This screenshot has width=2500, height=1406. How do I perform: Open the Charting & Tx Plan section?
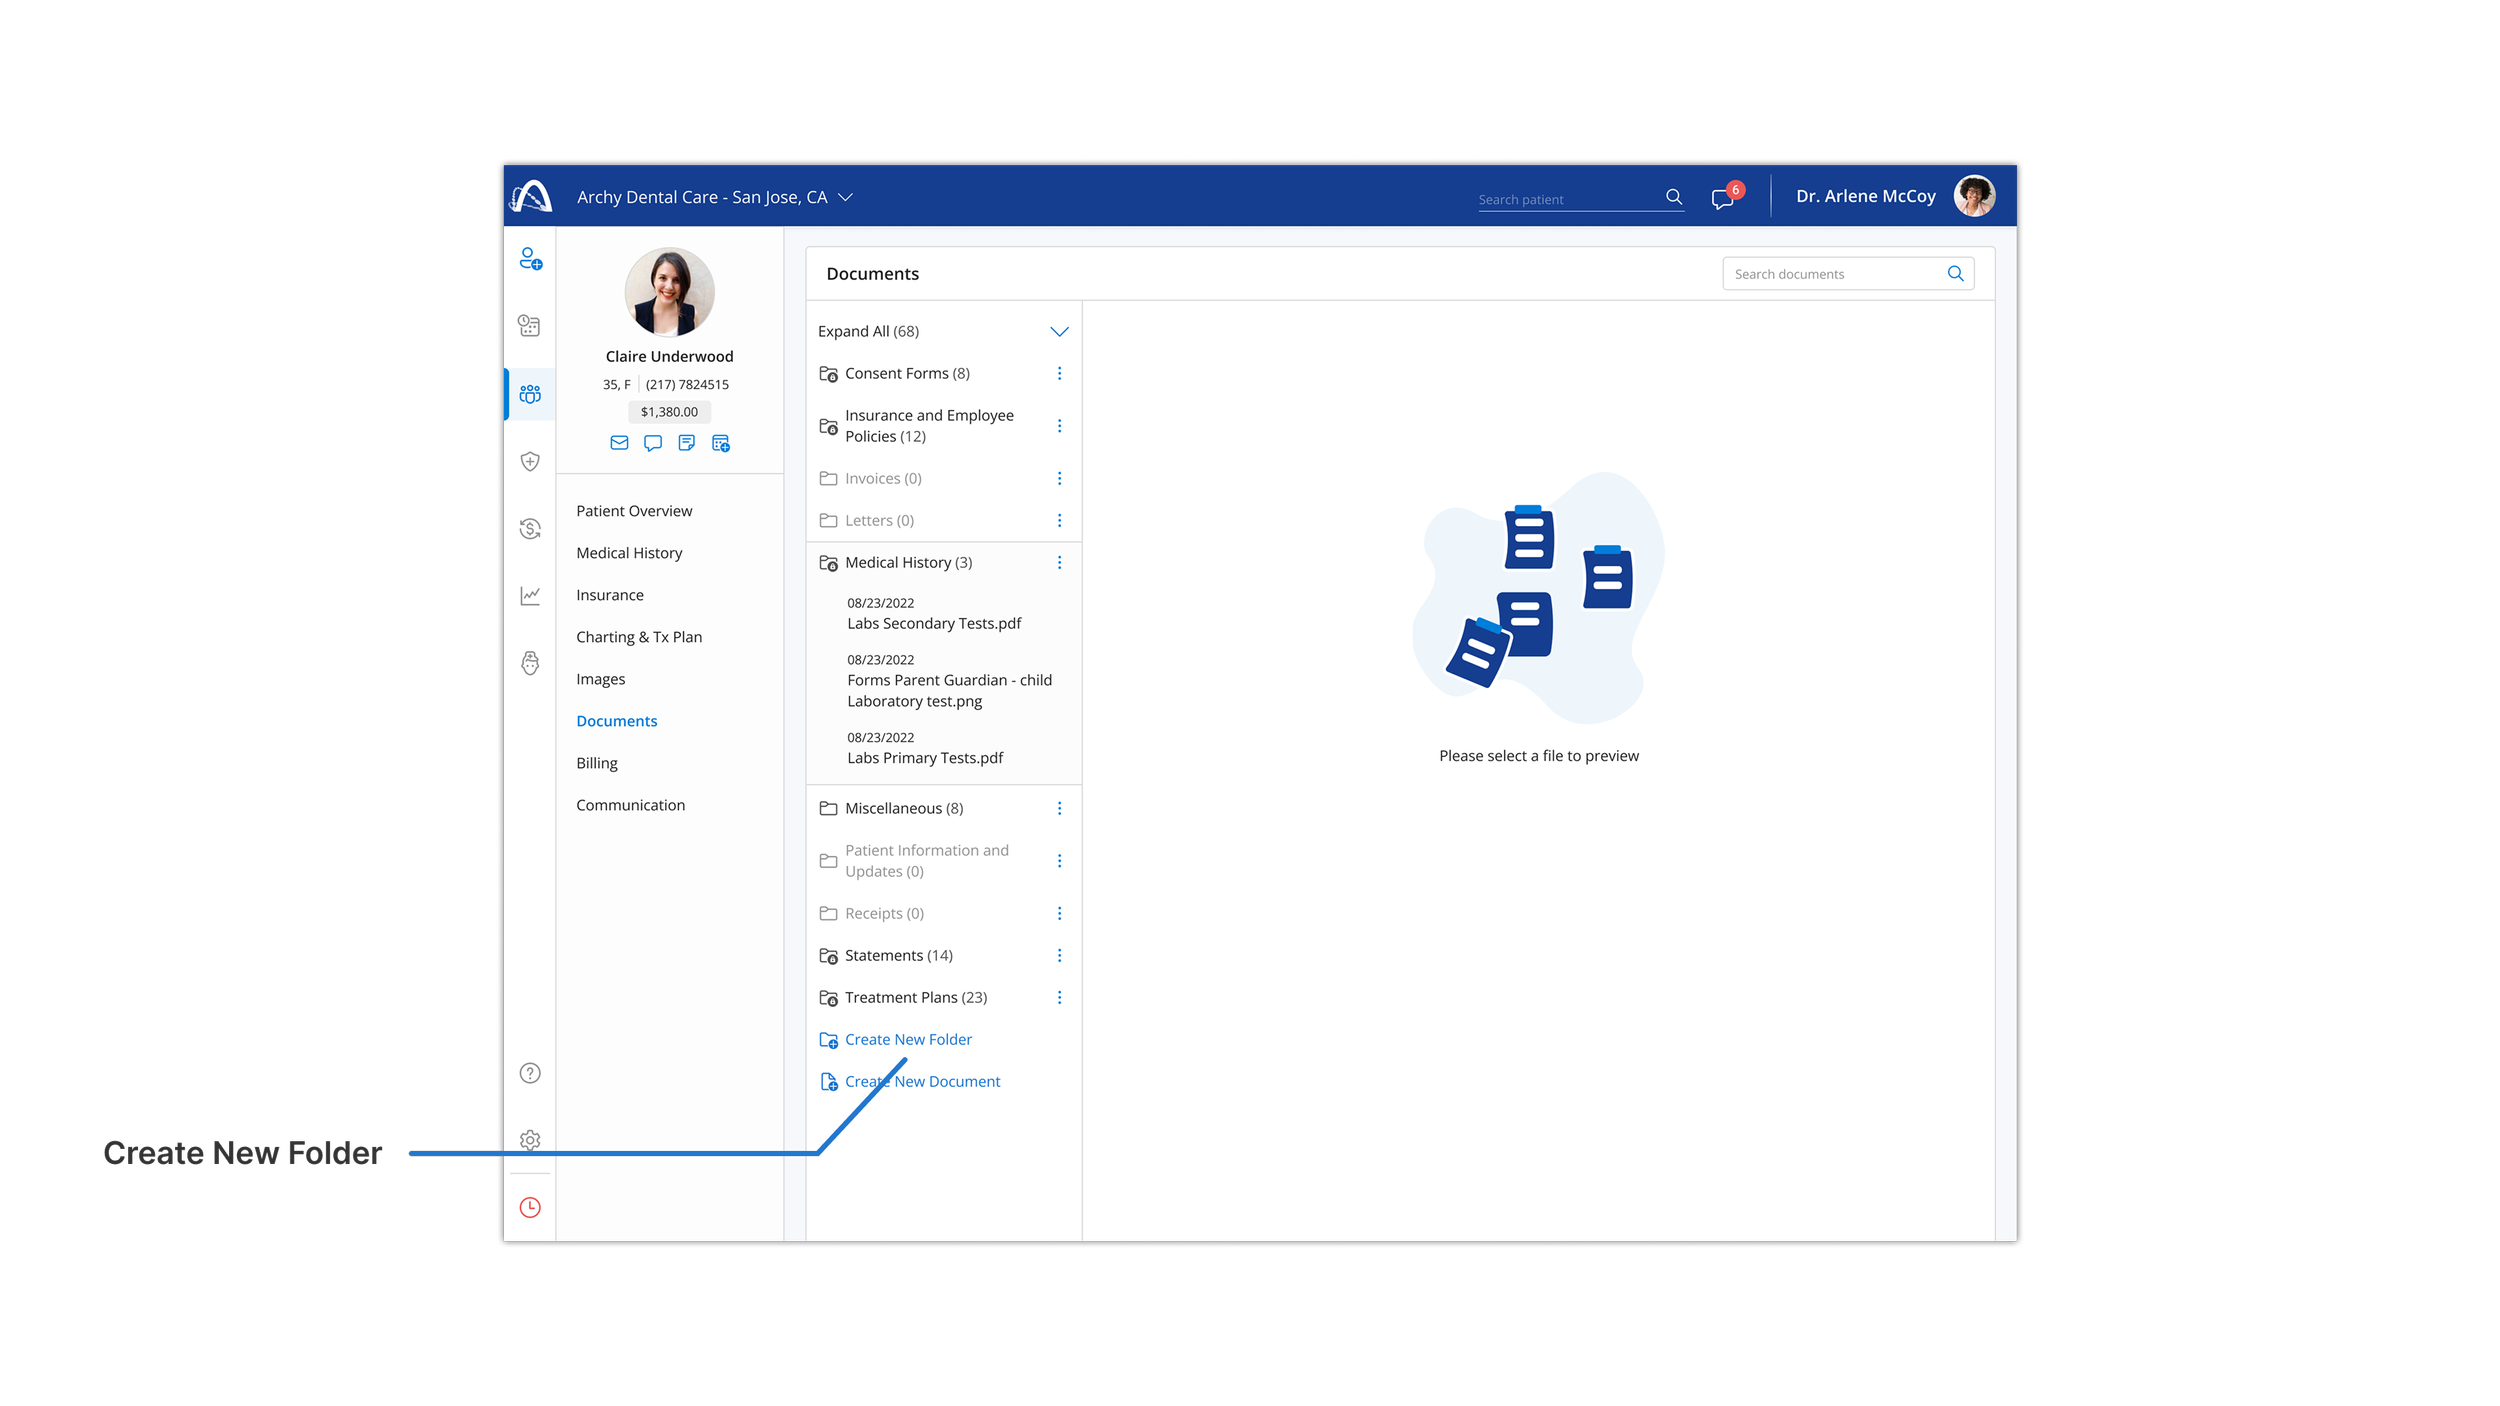[x=639, y=637]
